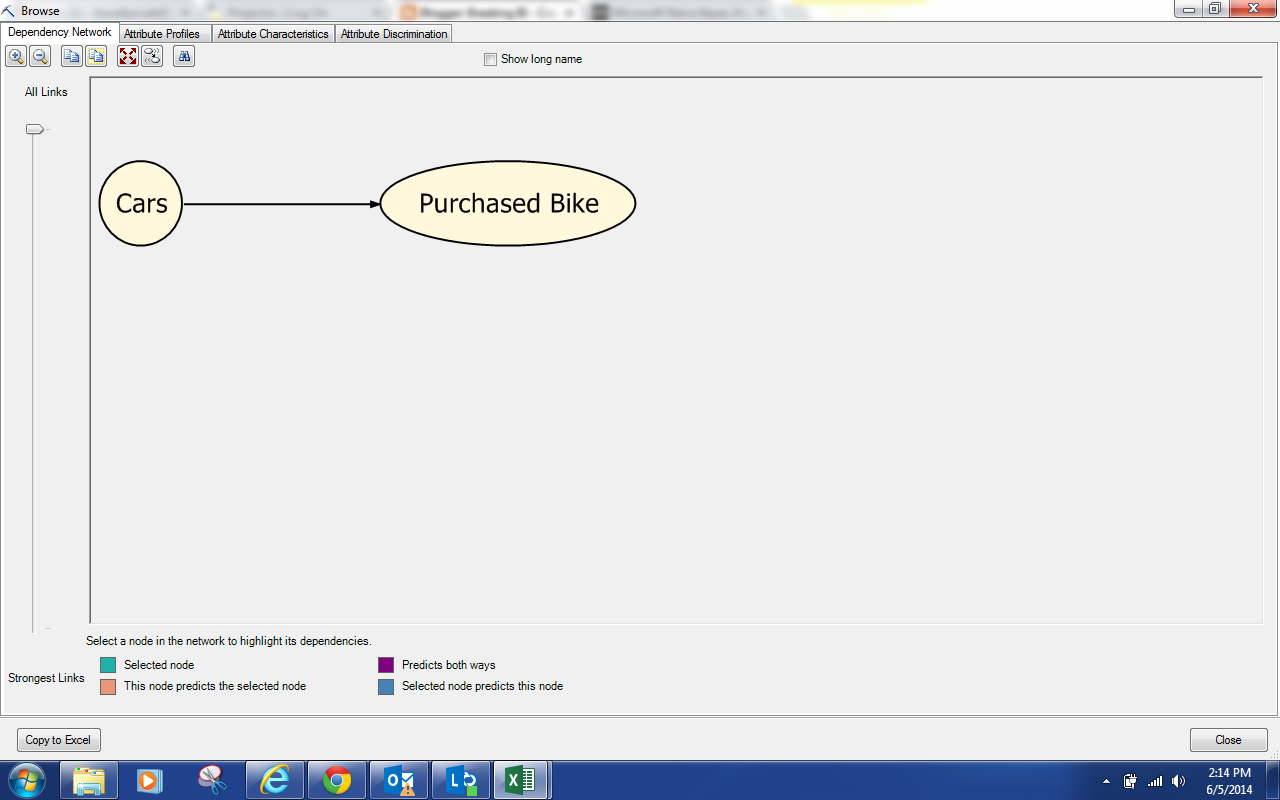Copy graph view to clipboard
The image size is (1280, 800).
coord(72,56)
